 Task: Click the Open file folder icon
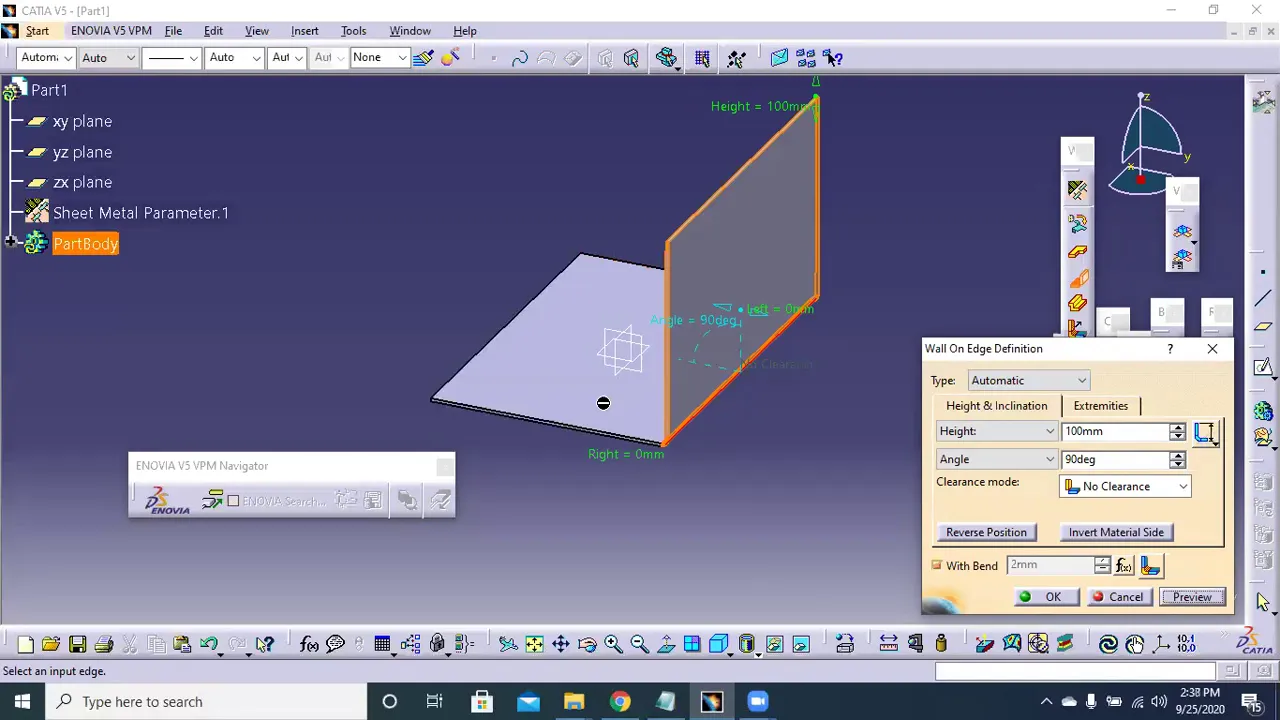pyautogui.click(x=51, y=645)
